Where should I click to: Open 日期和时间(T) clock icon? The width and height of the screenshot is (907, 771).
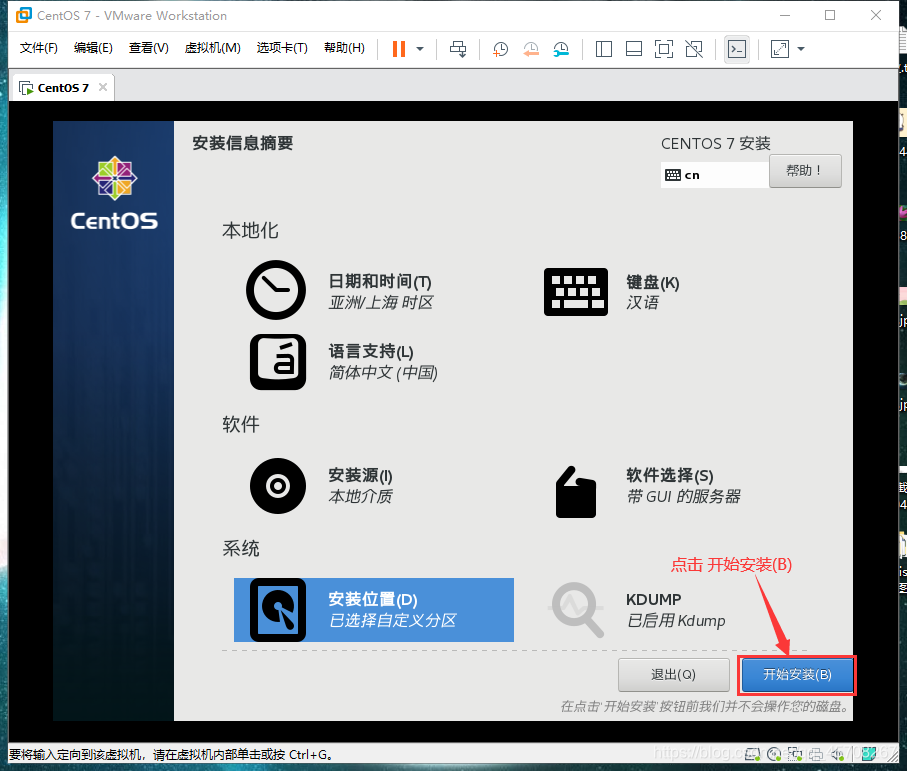(276, 290)
